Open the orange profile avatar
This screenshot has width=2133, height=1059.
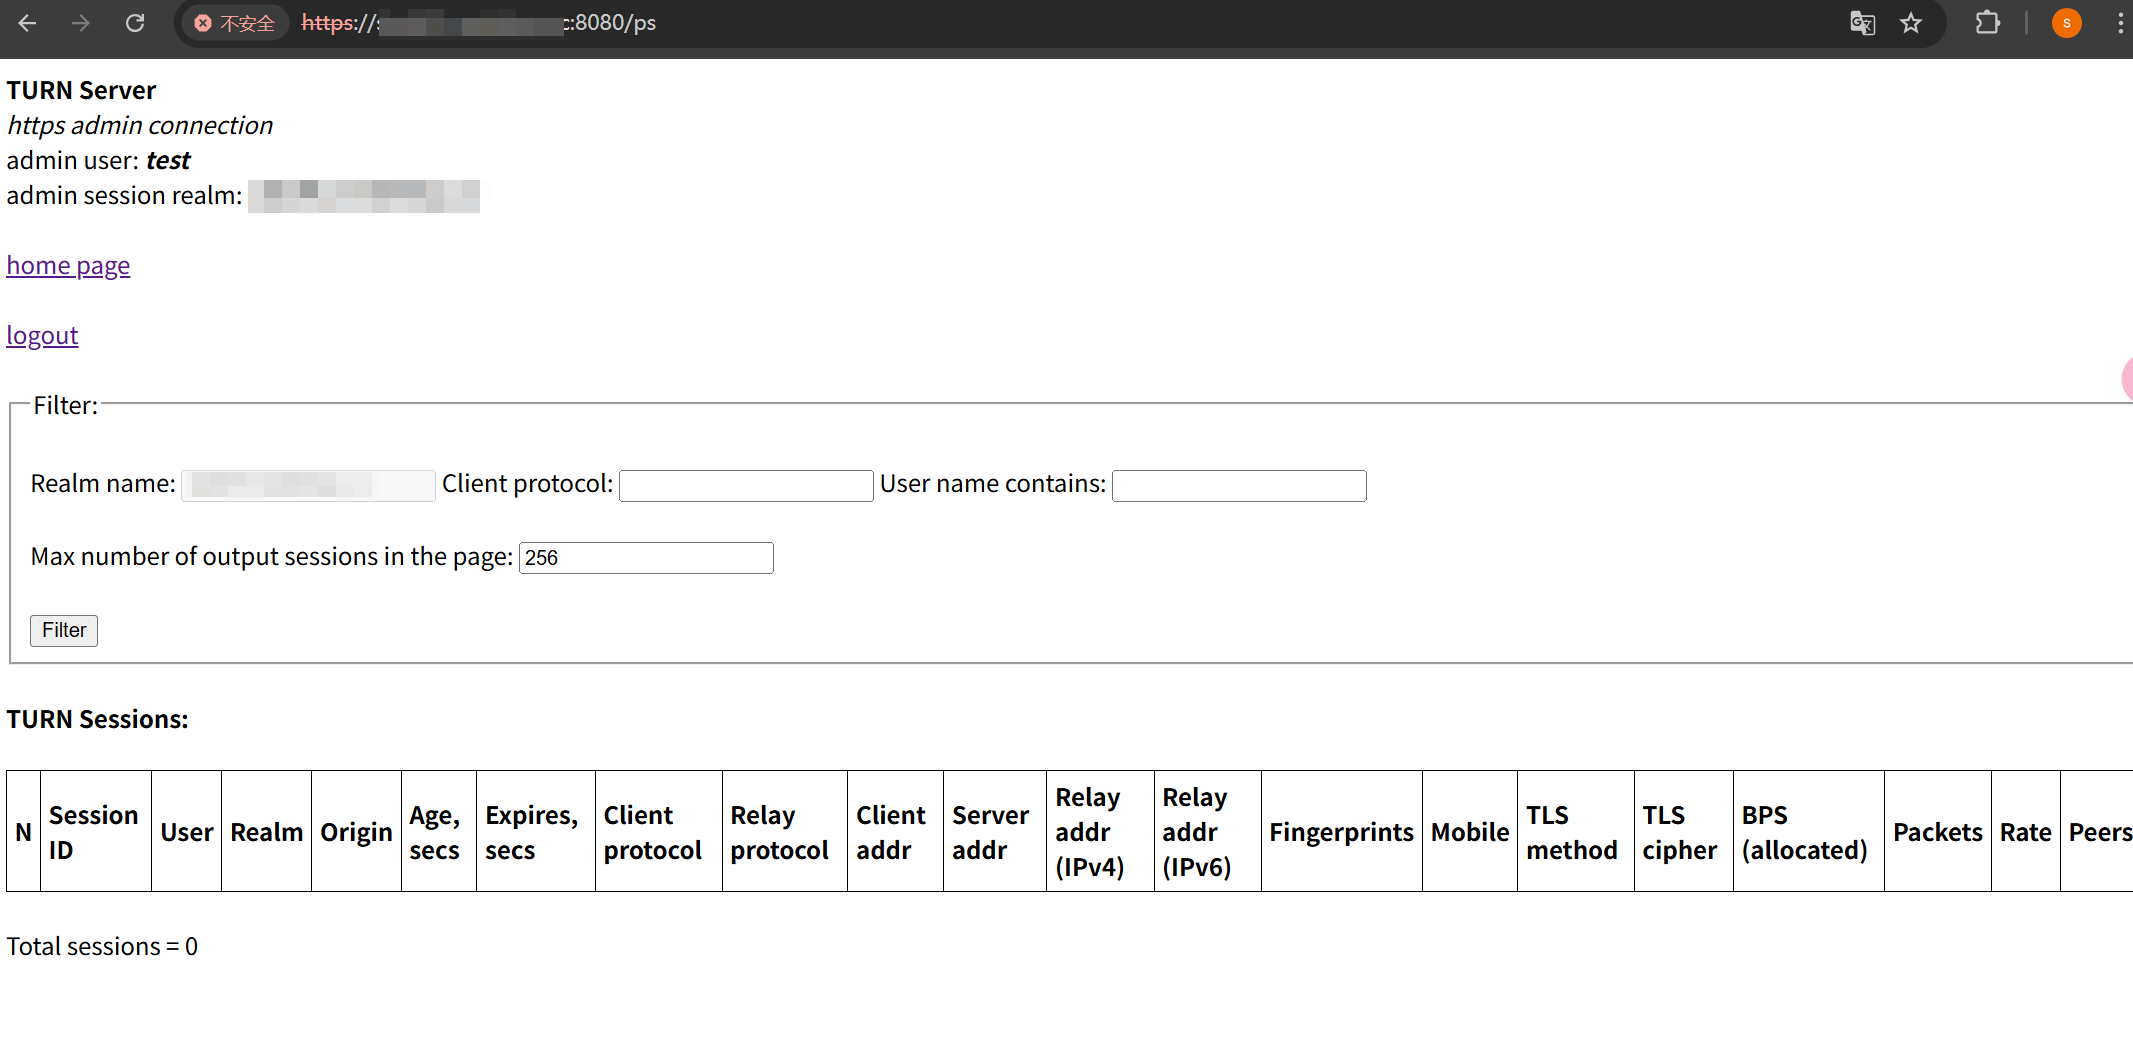tap(2066, 23)
